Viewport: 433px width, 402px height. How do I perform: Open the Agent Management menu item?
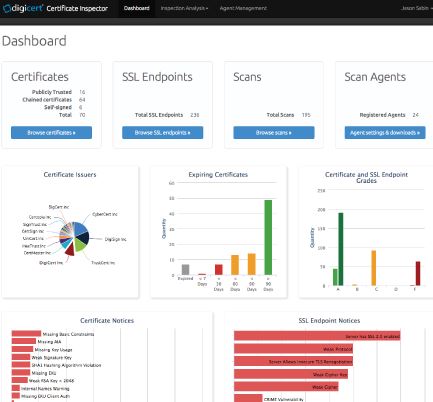click(x=243, y=8)
